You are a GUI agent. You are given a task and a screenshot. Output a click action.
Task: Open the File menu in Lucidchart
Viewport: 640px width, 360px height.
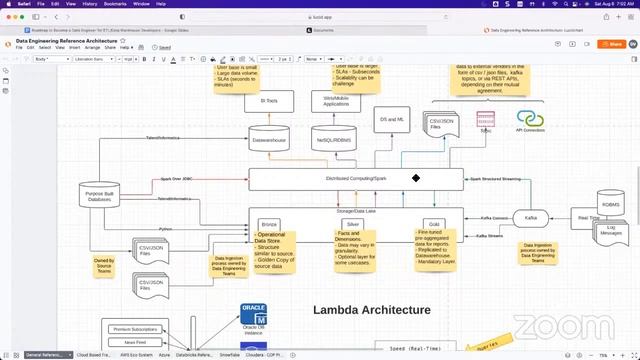click(x=19, y=48)
